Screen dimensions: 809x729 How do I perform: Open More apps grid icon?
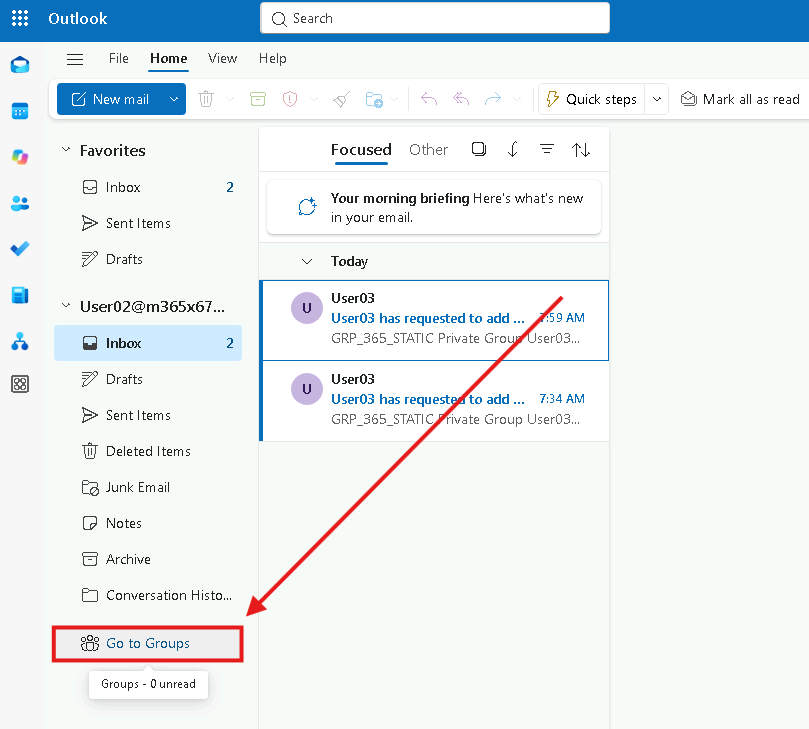click(20, 384)
